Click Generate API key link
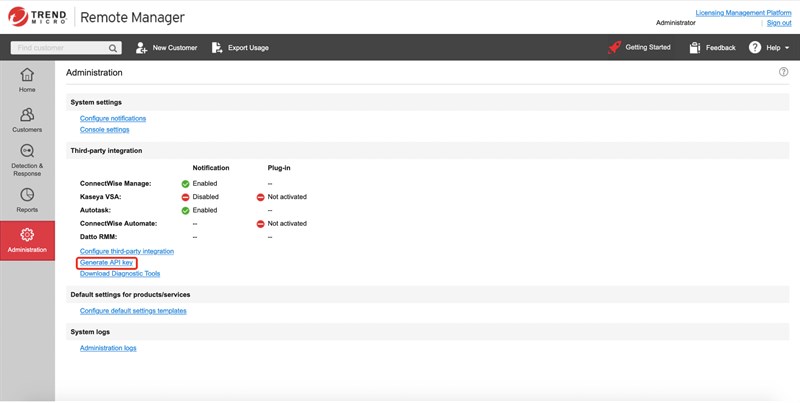The height and width of the screenshot is (403, 800). coord(106,262)
